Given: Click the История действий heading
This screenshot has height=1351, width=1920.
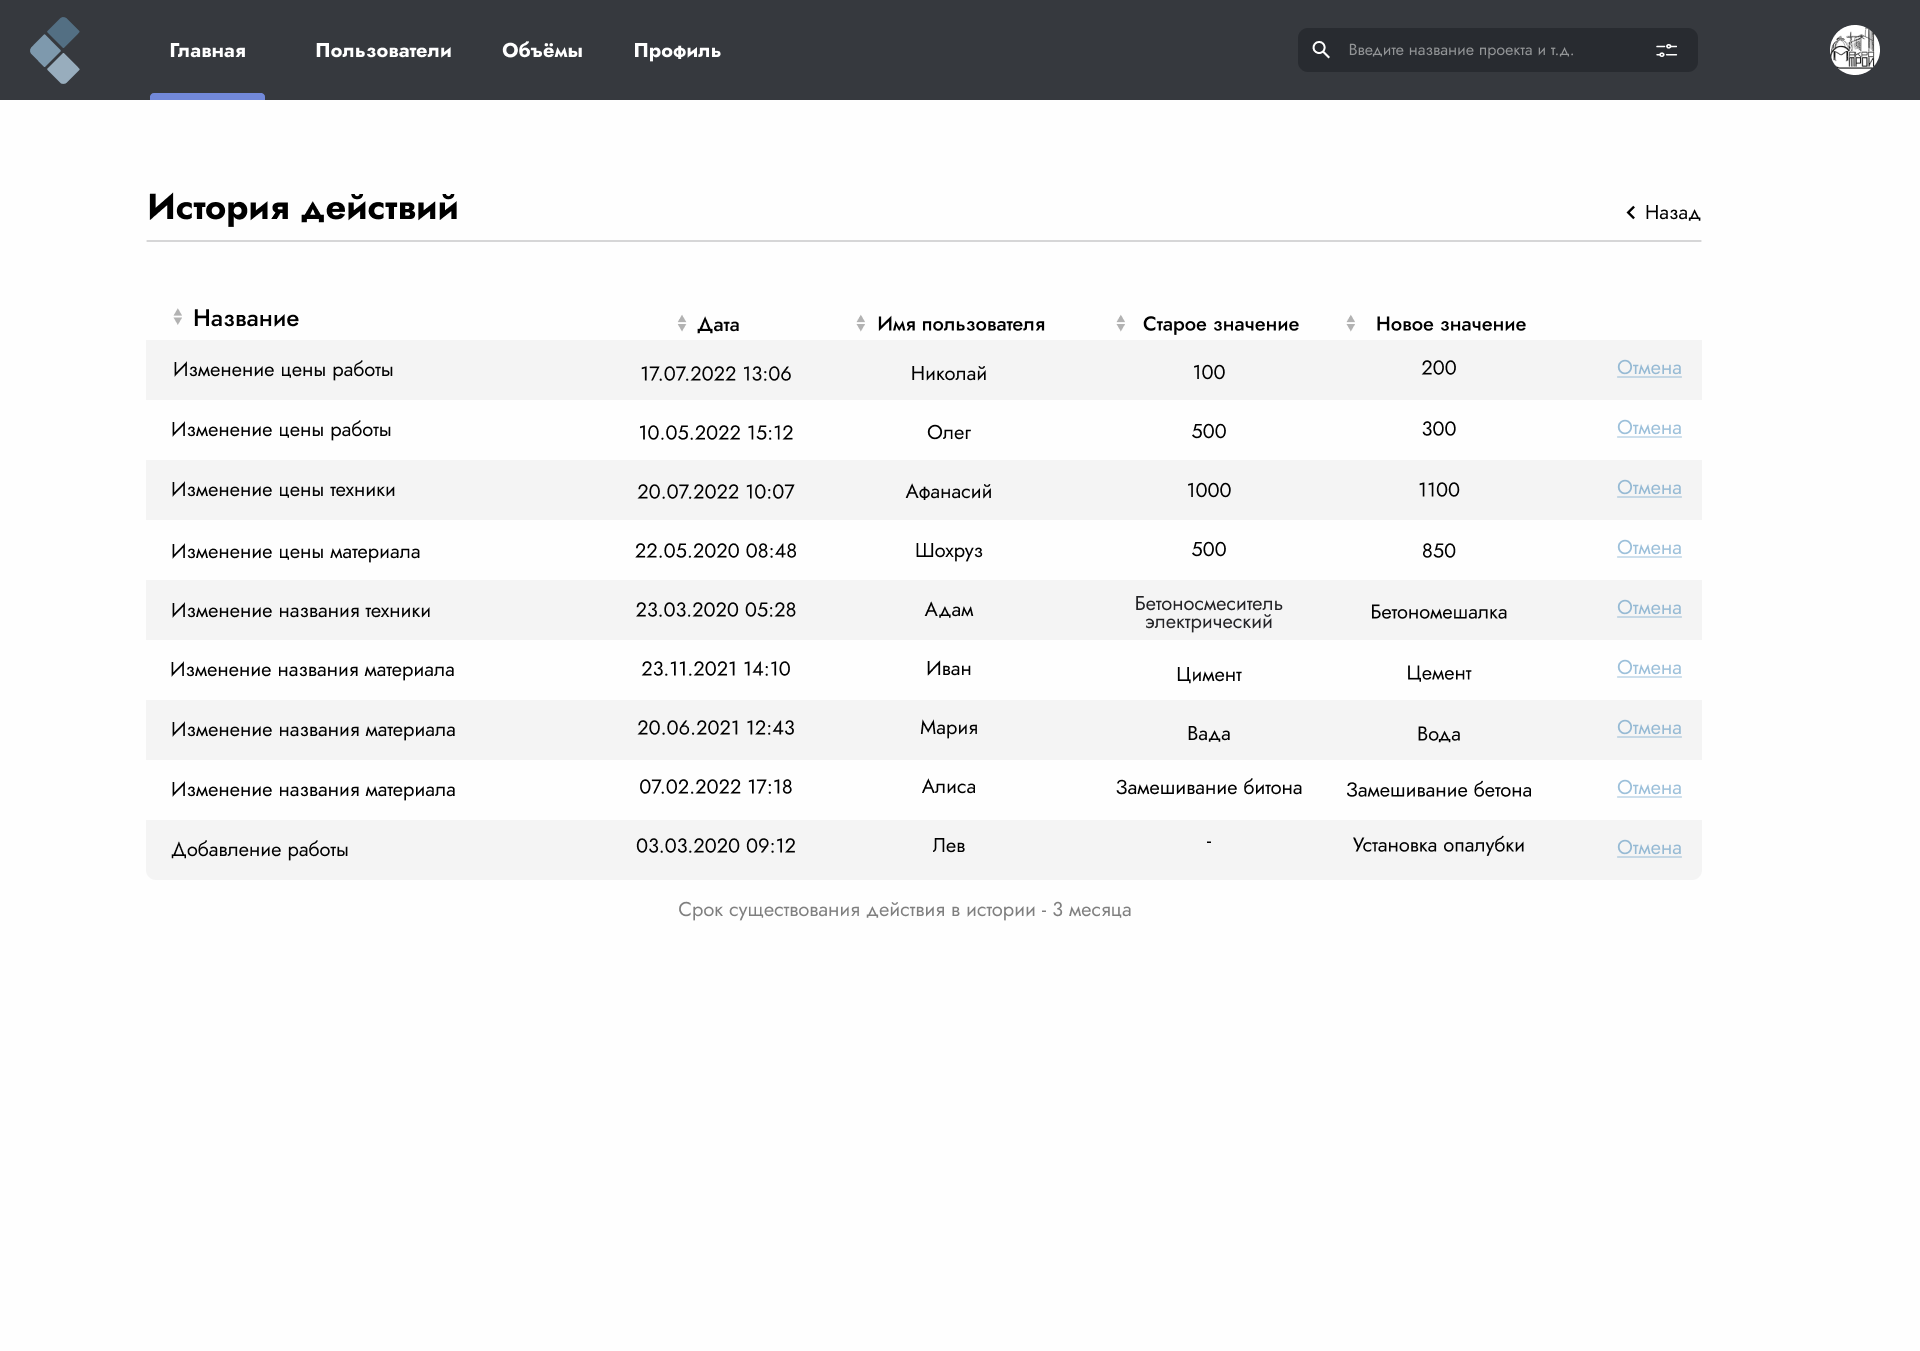Looking at the screenshot, I should [x=303, y=208].
